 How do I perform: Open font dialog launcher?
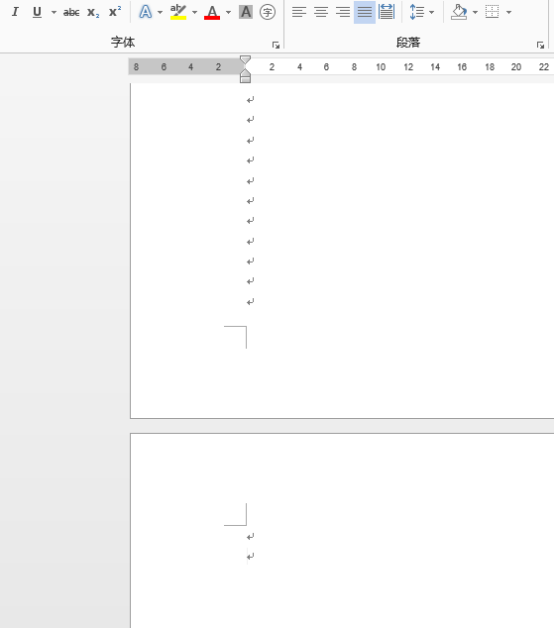276,45
